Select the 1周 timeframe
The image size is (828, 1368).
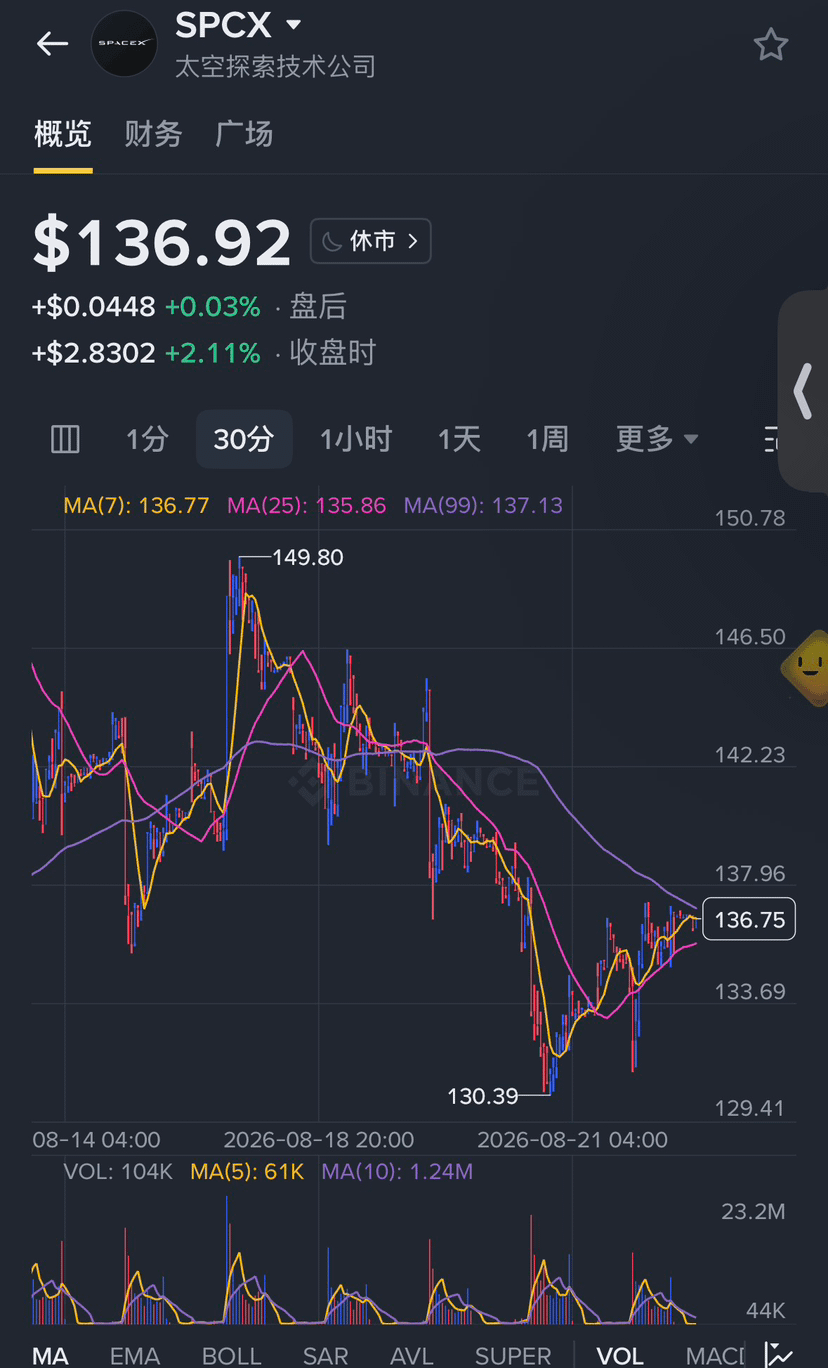click(547, 439)
